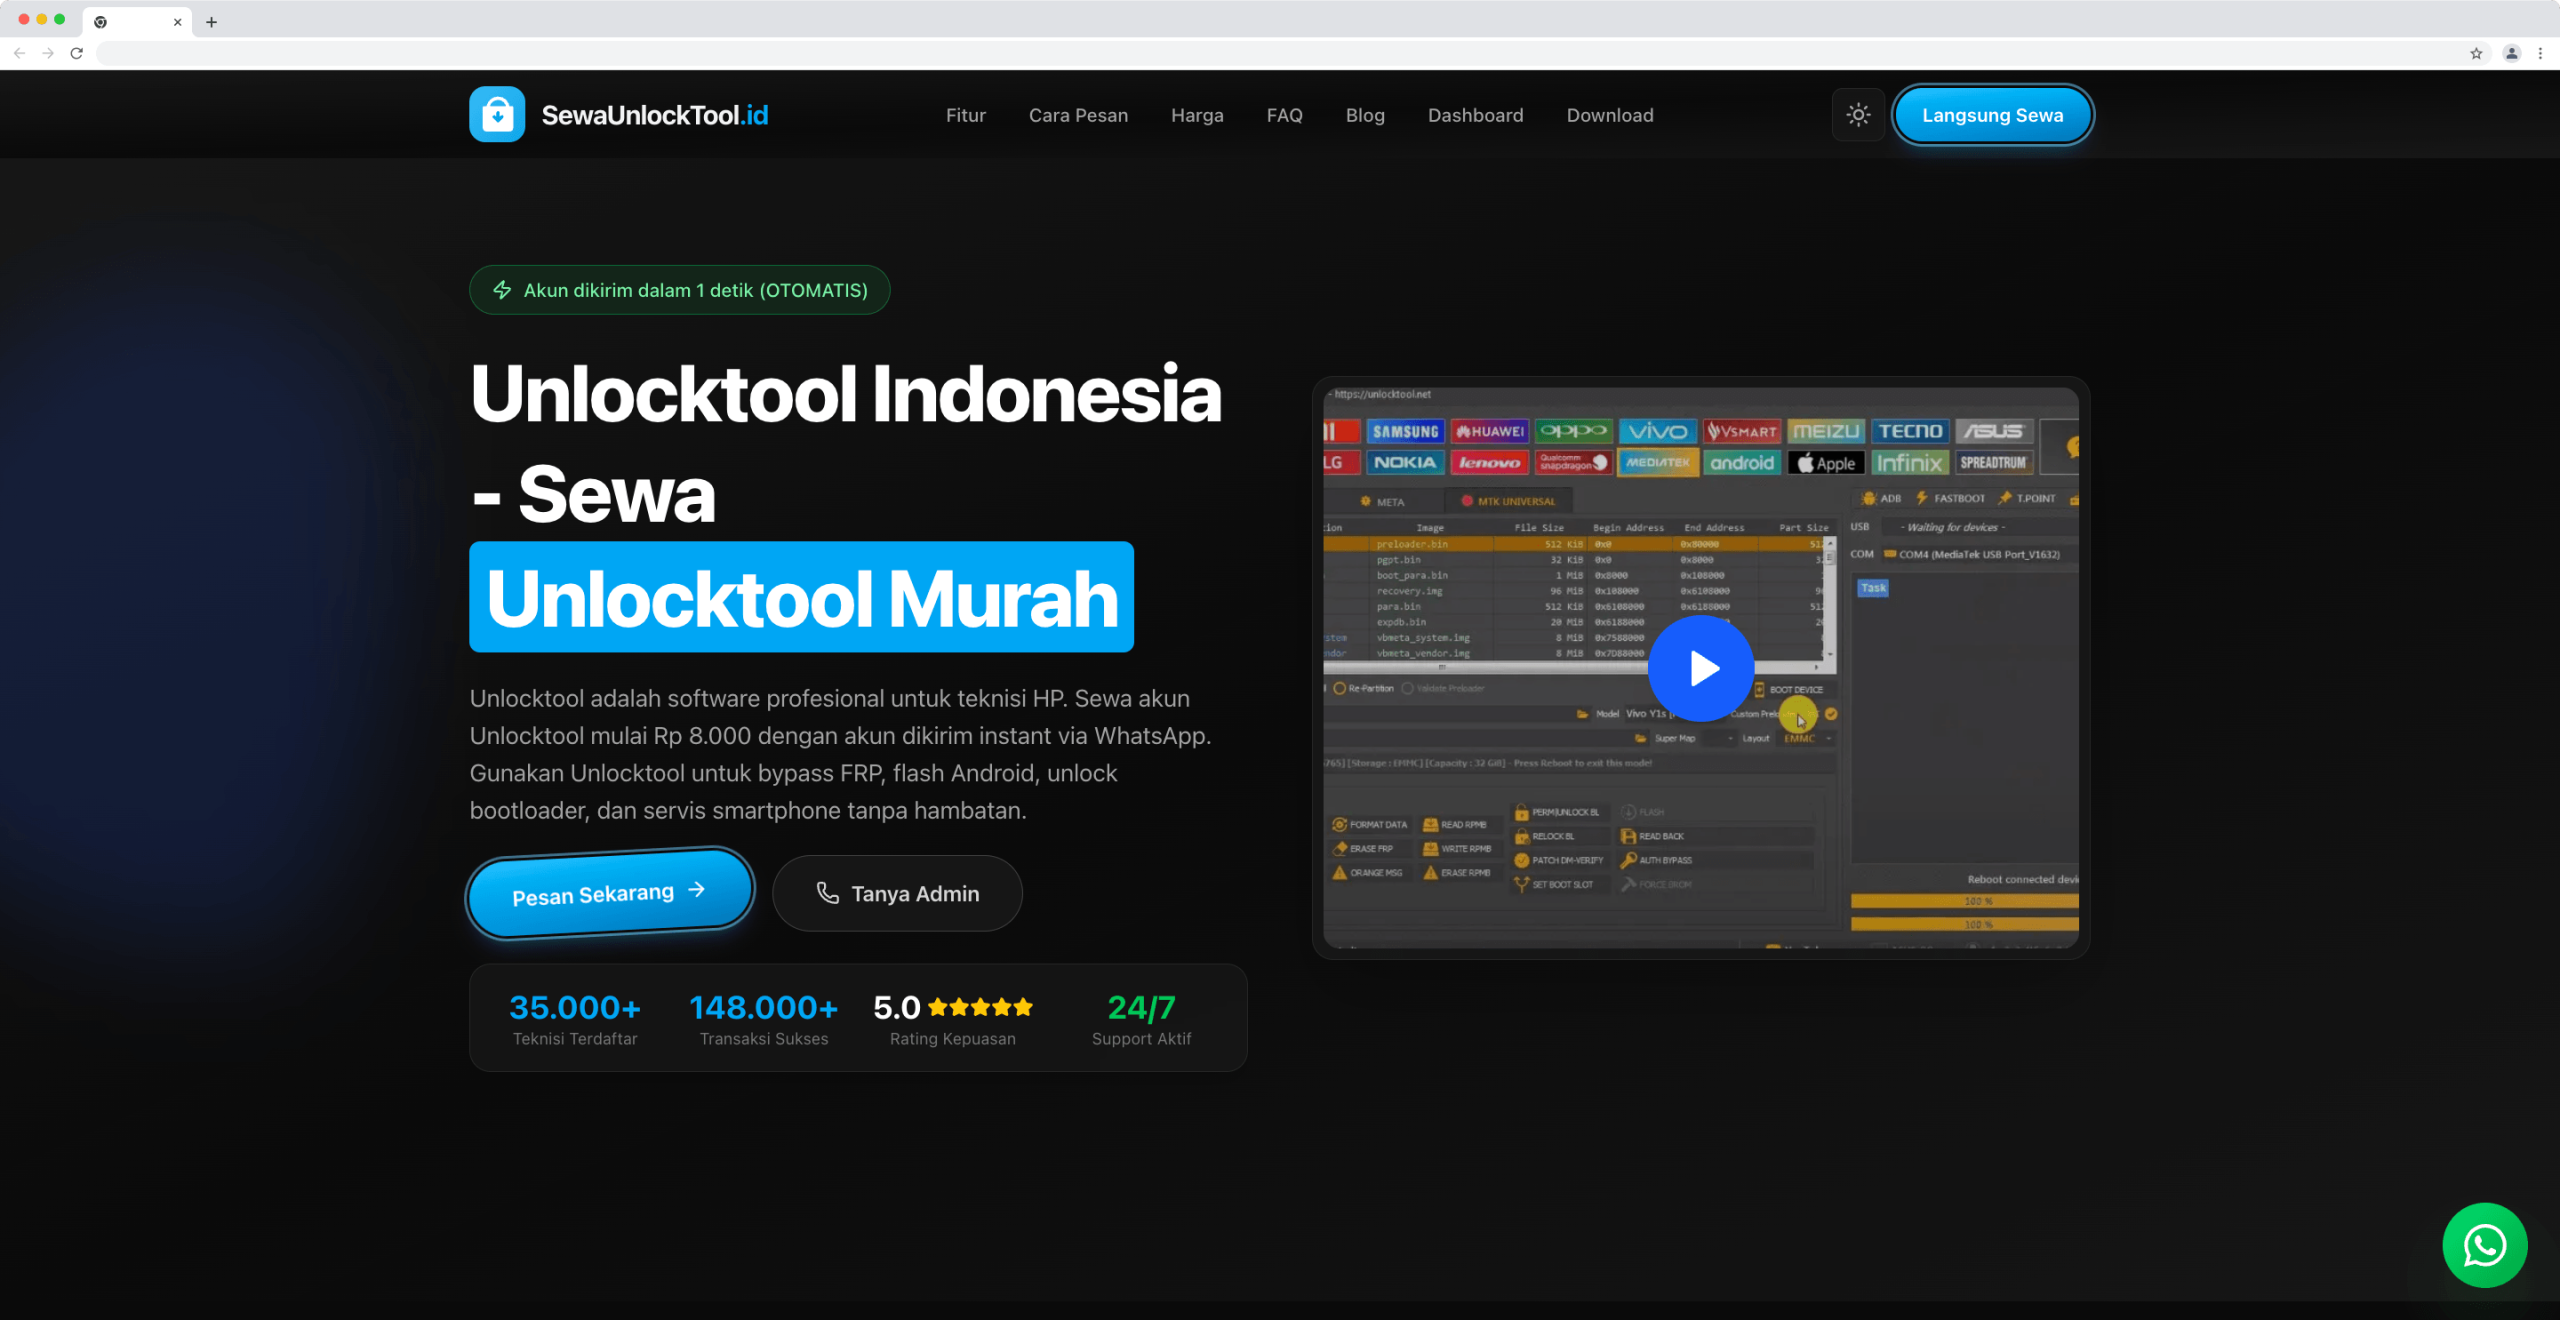Open the Harga nav link
The width and height of the screenshot is (2560, 1320).
(1197, 115)
